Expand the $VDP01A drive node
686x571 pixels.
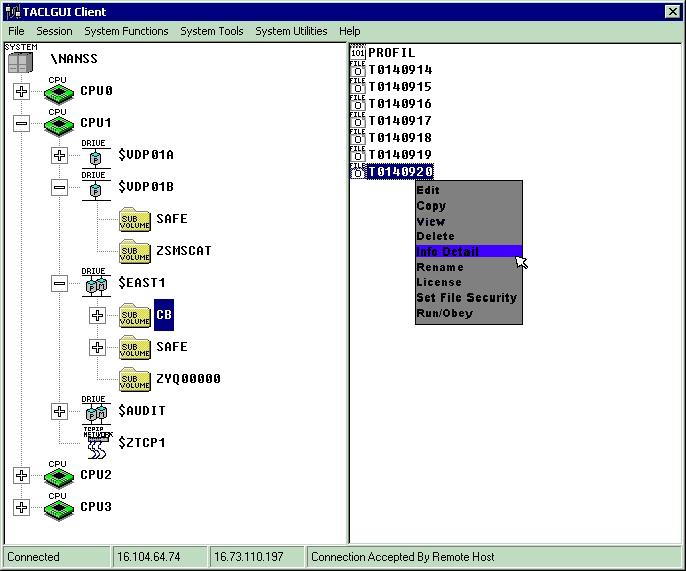pyautogui.click(x=60, y=155)
